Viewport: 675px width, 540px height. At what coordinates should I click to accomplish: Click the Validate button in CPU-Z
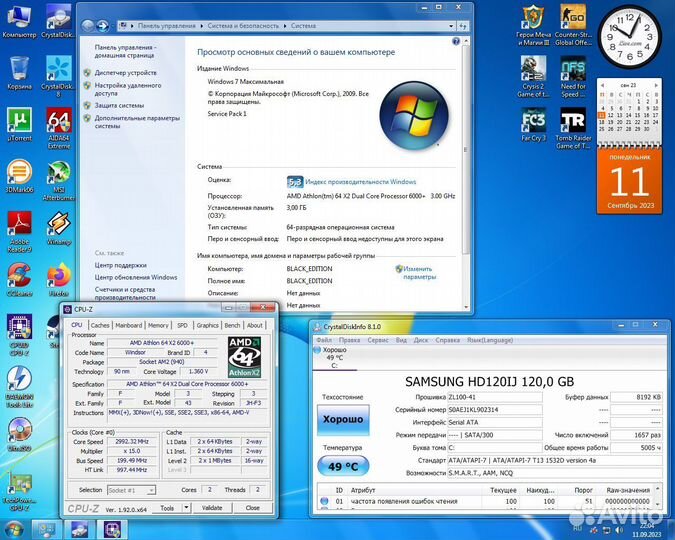(x=212, y=508)
